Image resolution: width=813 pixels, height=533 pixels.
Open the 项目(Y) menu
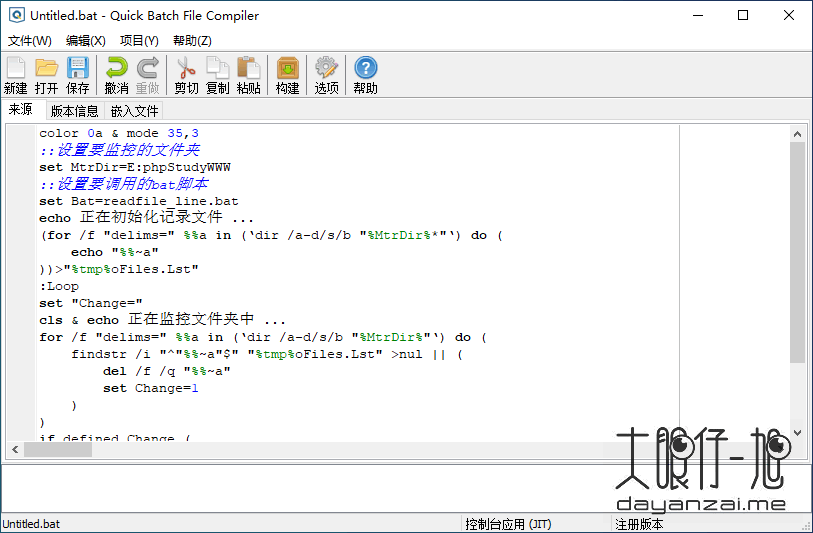[x=139, y=40]
